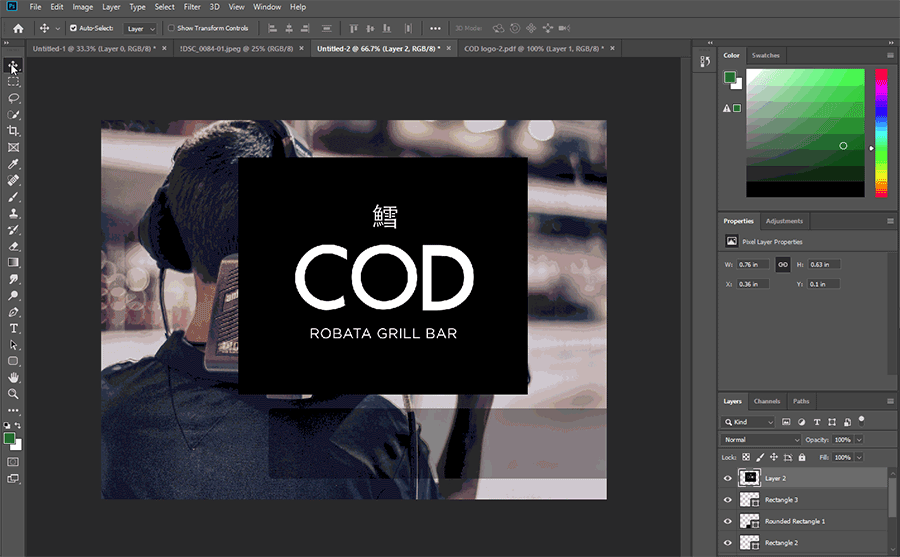The height and width of the screenshot is (557, 900).
Task: Open the Fill slider dropdown arrow
Action: click(x=859, y=458)
